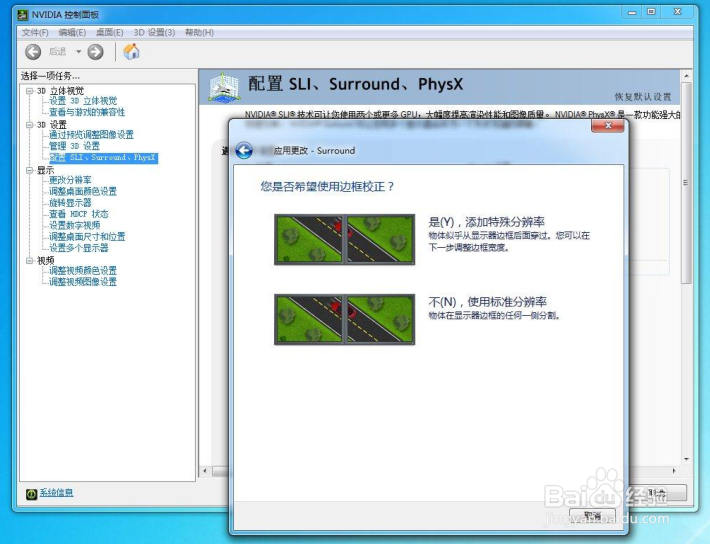Select 设置数字视频 in tree
This screenshot has width=710, height=544.
click(x=75, y=226)
